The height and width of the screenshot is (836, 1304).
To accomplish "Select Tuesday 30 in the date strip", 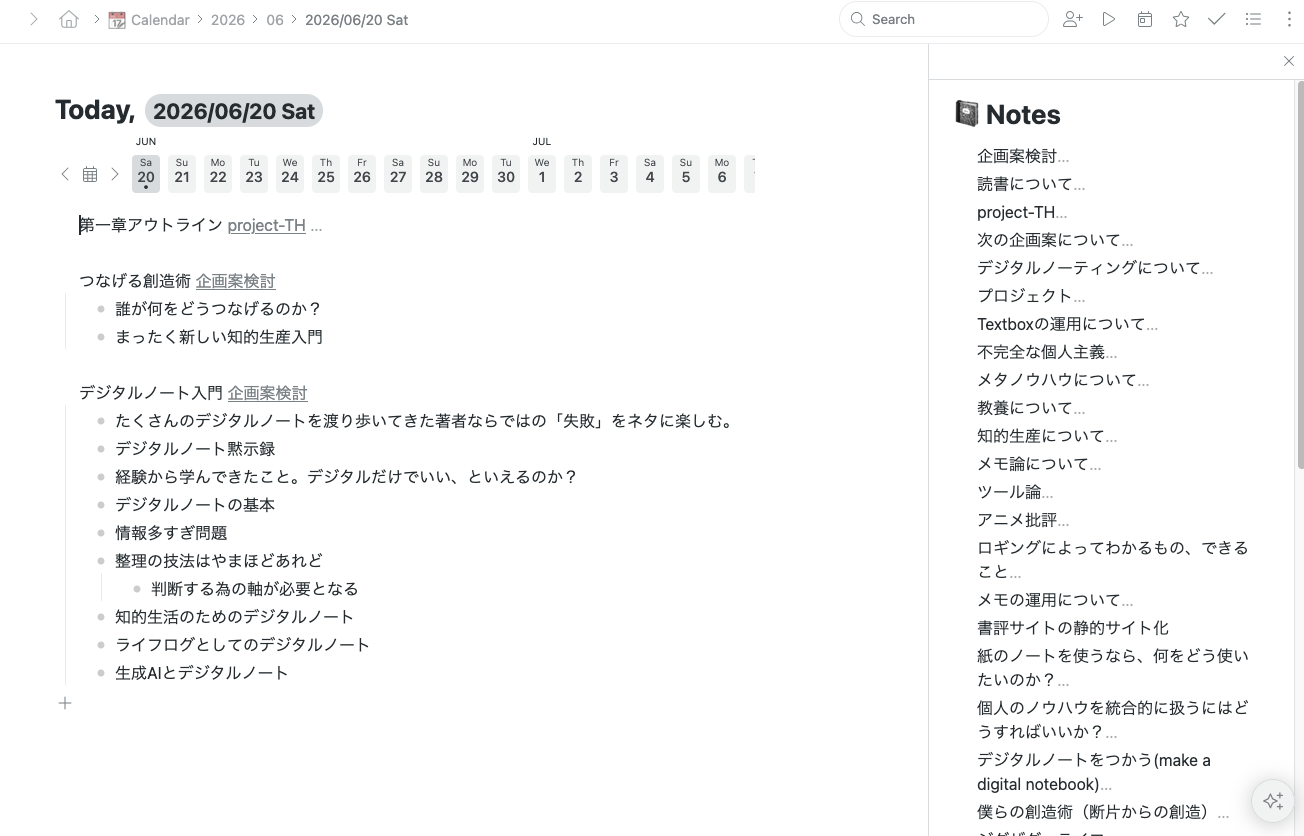I will point(506,173).
